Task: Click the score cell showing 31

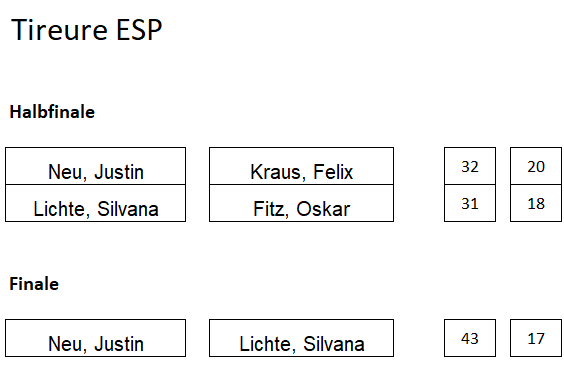Action: tap(470, 203)
